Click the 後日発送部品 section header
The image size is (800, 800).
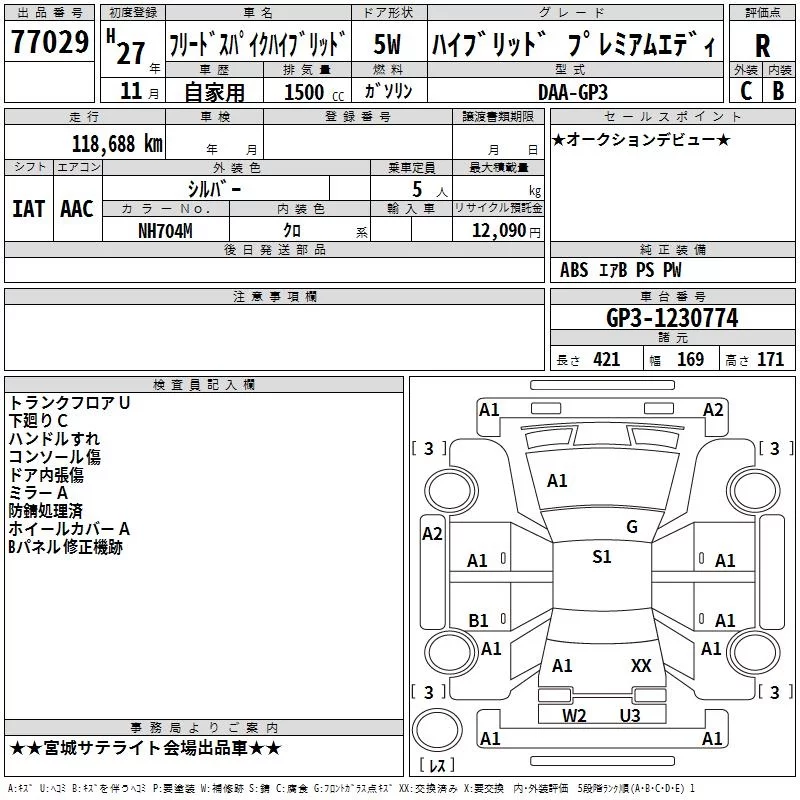point(275,249)
